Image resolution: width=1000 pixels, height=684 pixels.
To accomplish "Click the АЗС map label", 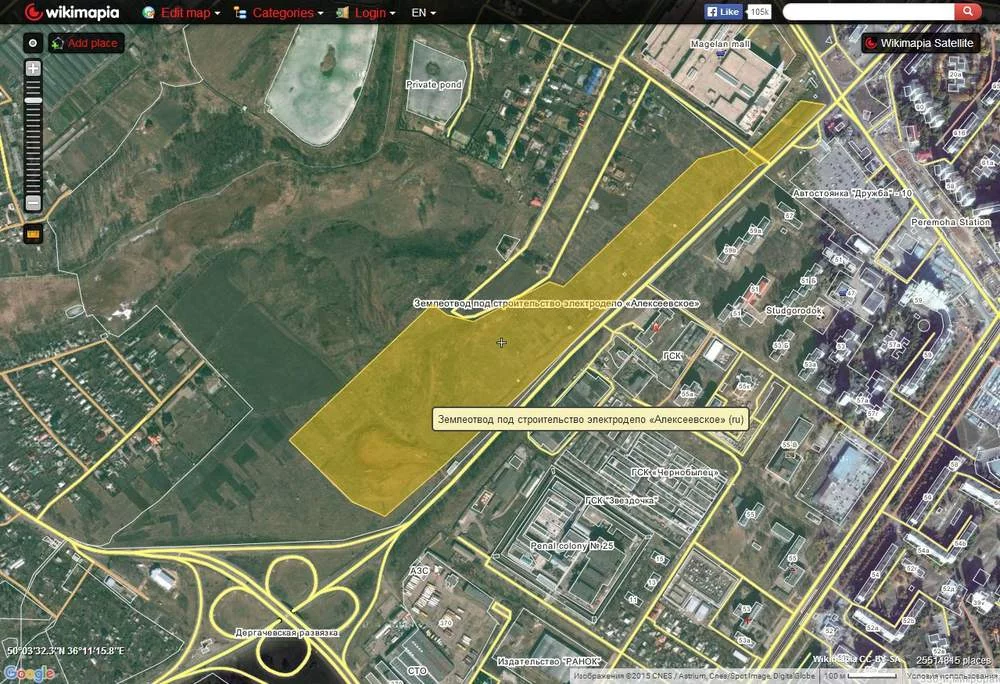I will click(x=418, y=571).
